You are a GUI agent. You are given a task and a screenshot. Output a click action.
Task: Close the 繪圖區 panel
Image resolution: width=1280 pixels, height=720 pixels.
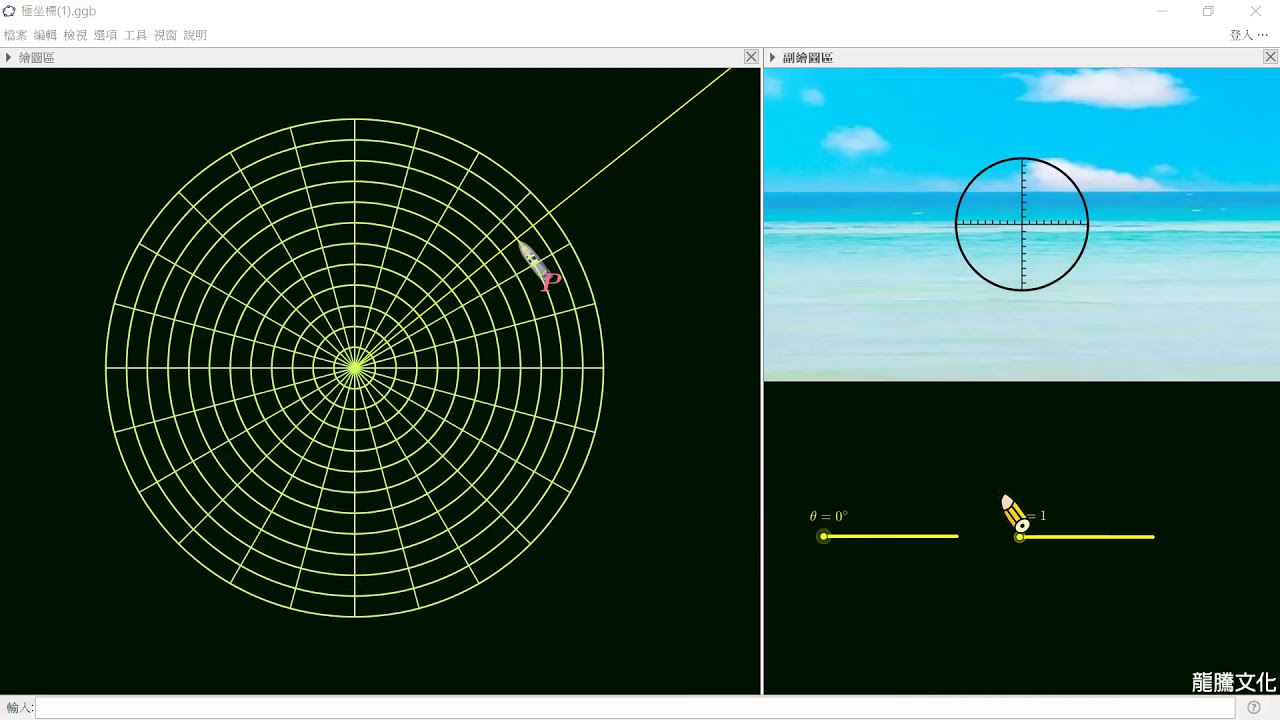pyautogui.click(x=751, y=58)
